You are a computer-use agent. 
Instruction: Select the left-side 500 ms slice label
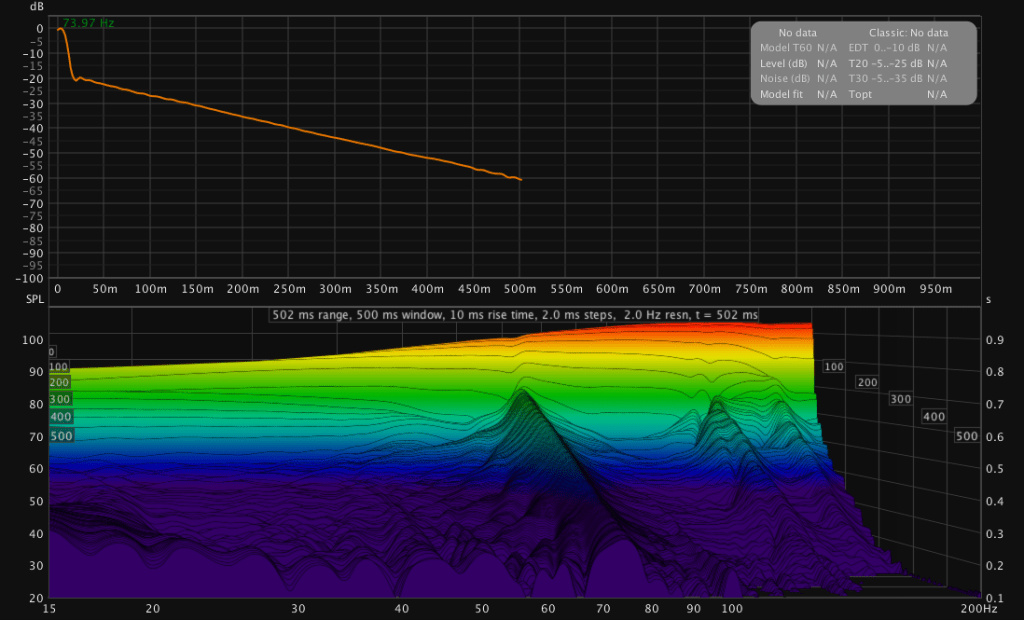pyautogui.click(x=60, y=436)
